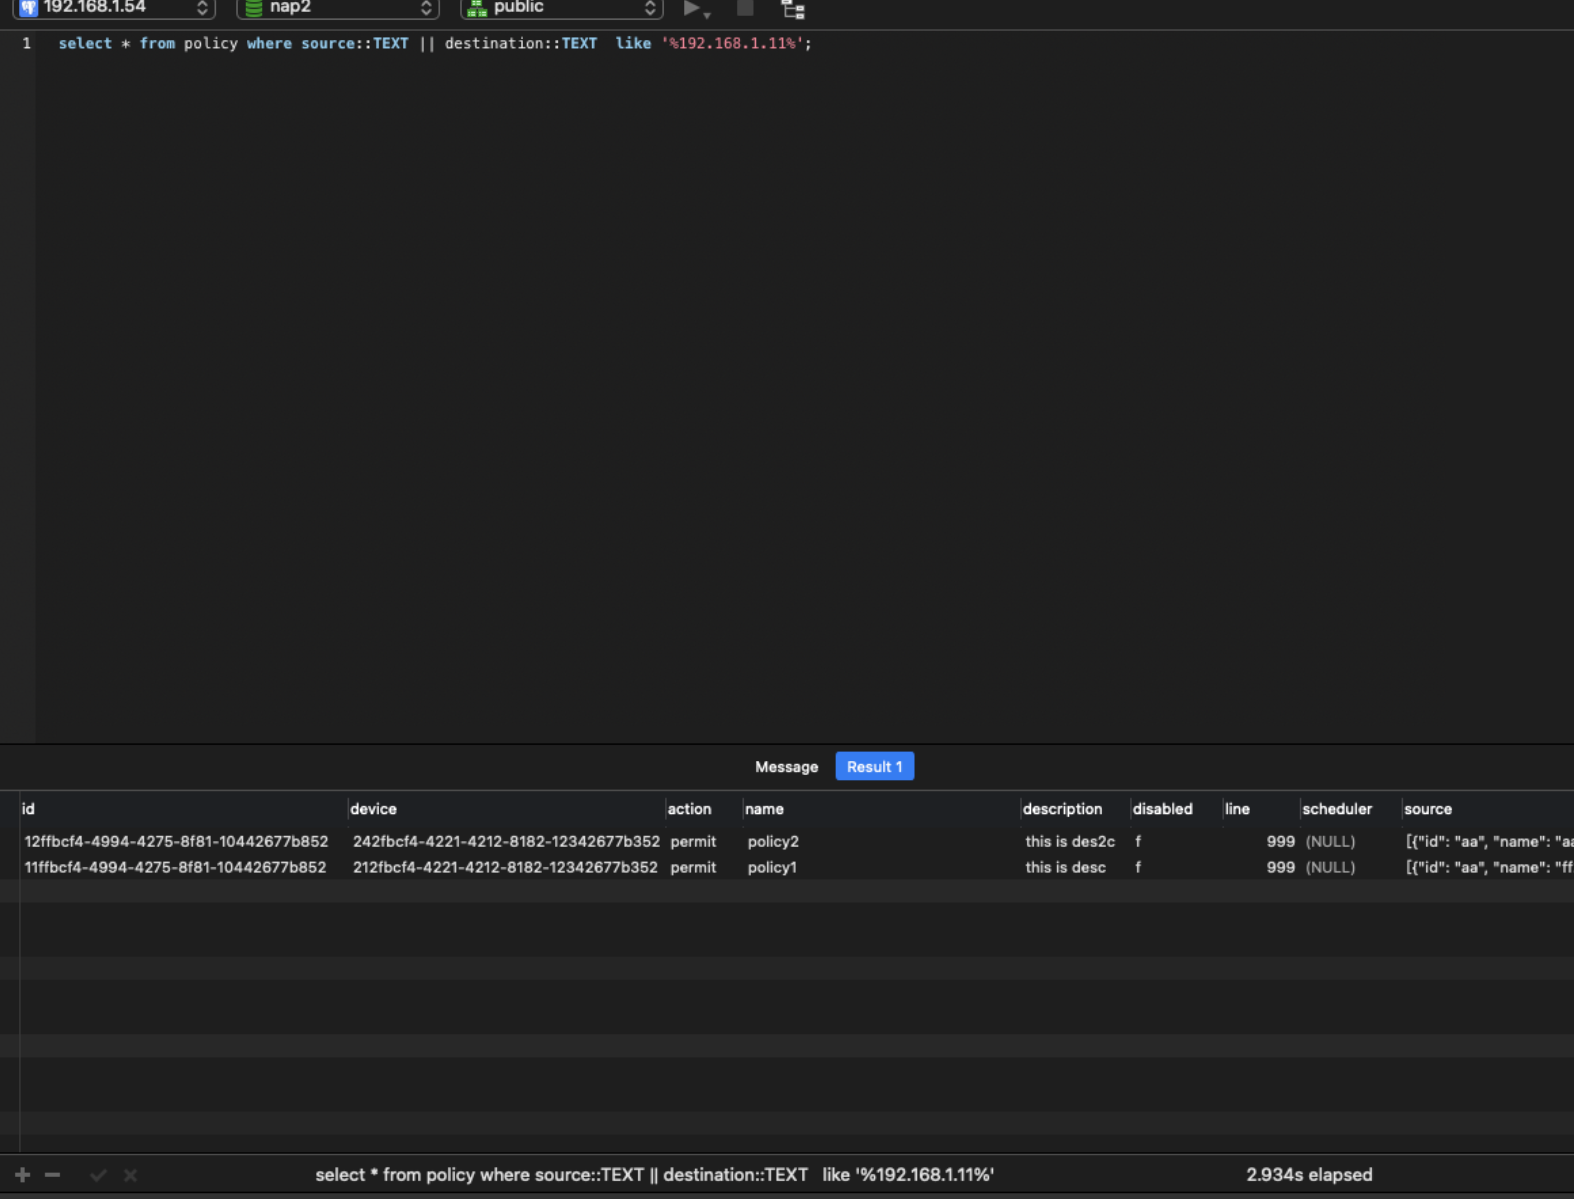The width and height of the screenshot is (1574, 1200).
Task: Click the device column header
Action: [x=506, y=809]
